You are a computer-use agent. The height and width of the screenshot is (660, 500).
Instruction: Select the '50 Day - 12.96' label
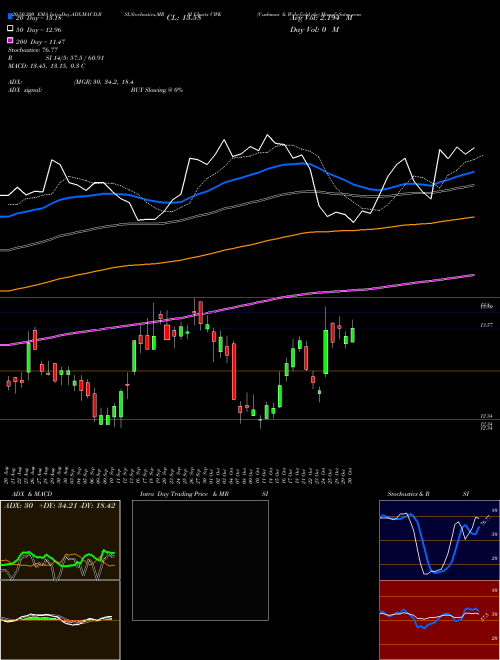click(39, 29)
